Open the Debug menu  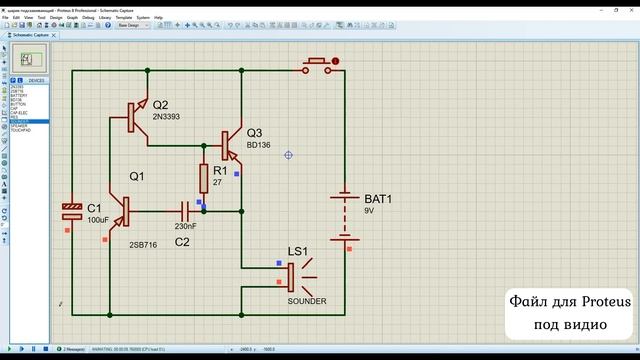pyautogui.click(x=88, y=18)
